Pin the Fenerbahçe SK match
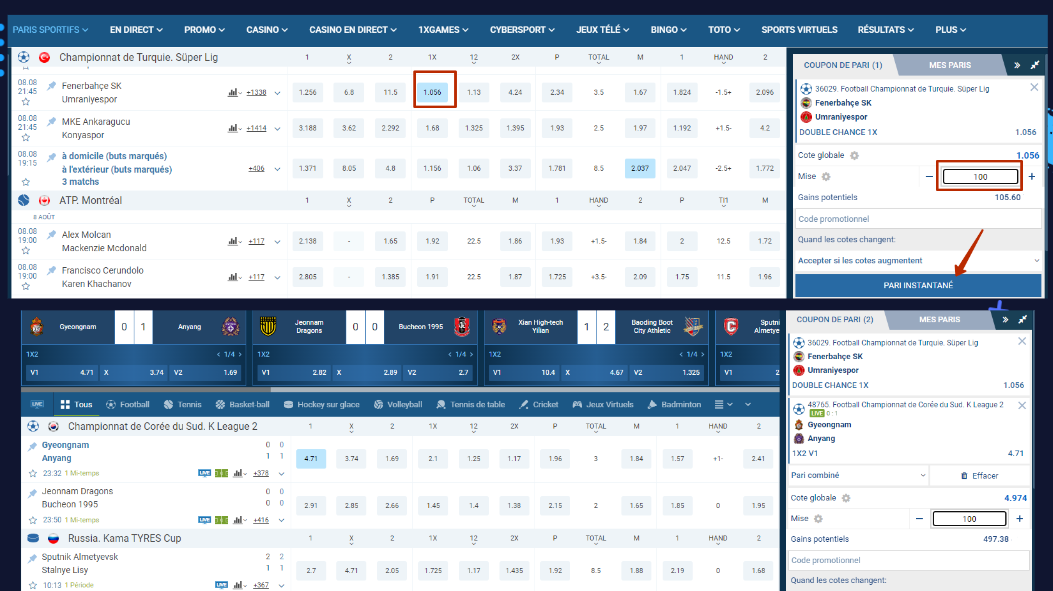The height and width of the screenshot is (591, 1053). (52, 85)
